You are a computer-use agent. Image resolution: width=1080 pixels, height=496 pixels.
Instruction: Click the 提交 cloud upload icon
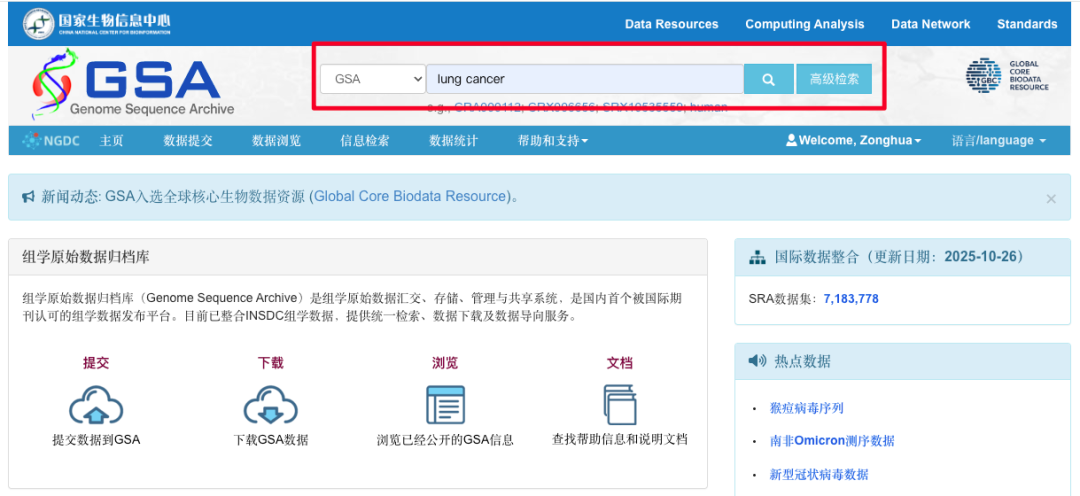tap(96, 404)
